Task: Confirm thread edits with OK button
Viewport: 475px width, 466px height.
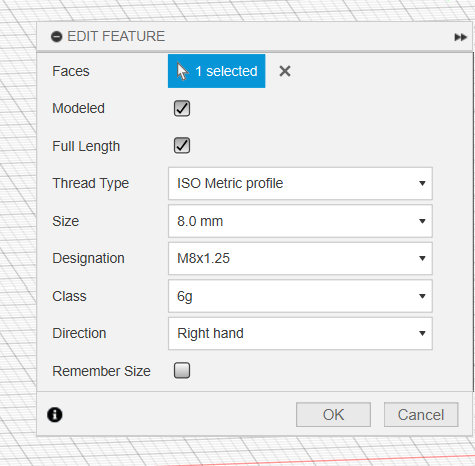Action: tap(333, 415)
